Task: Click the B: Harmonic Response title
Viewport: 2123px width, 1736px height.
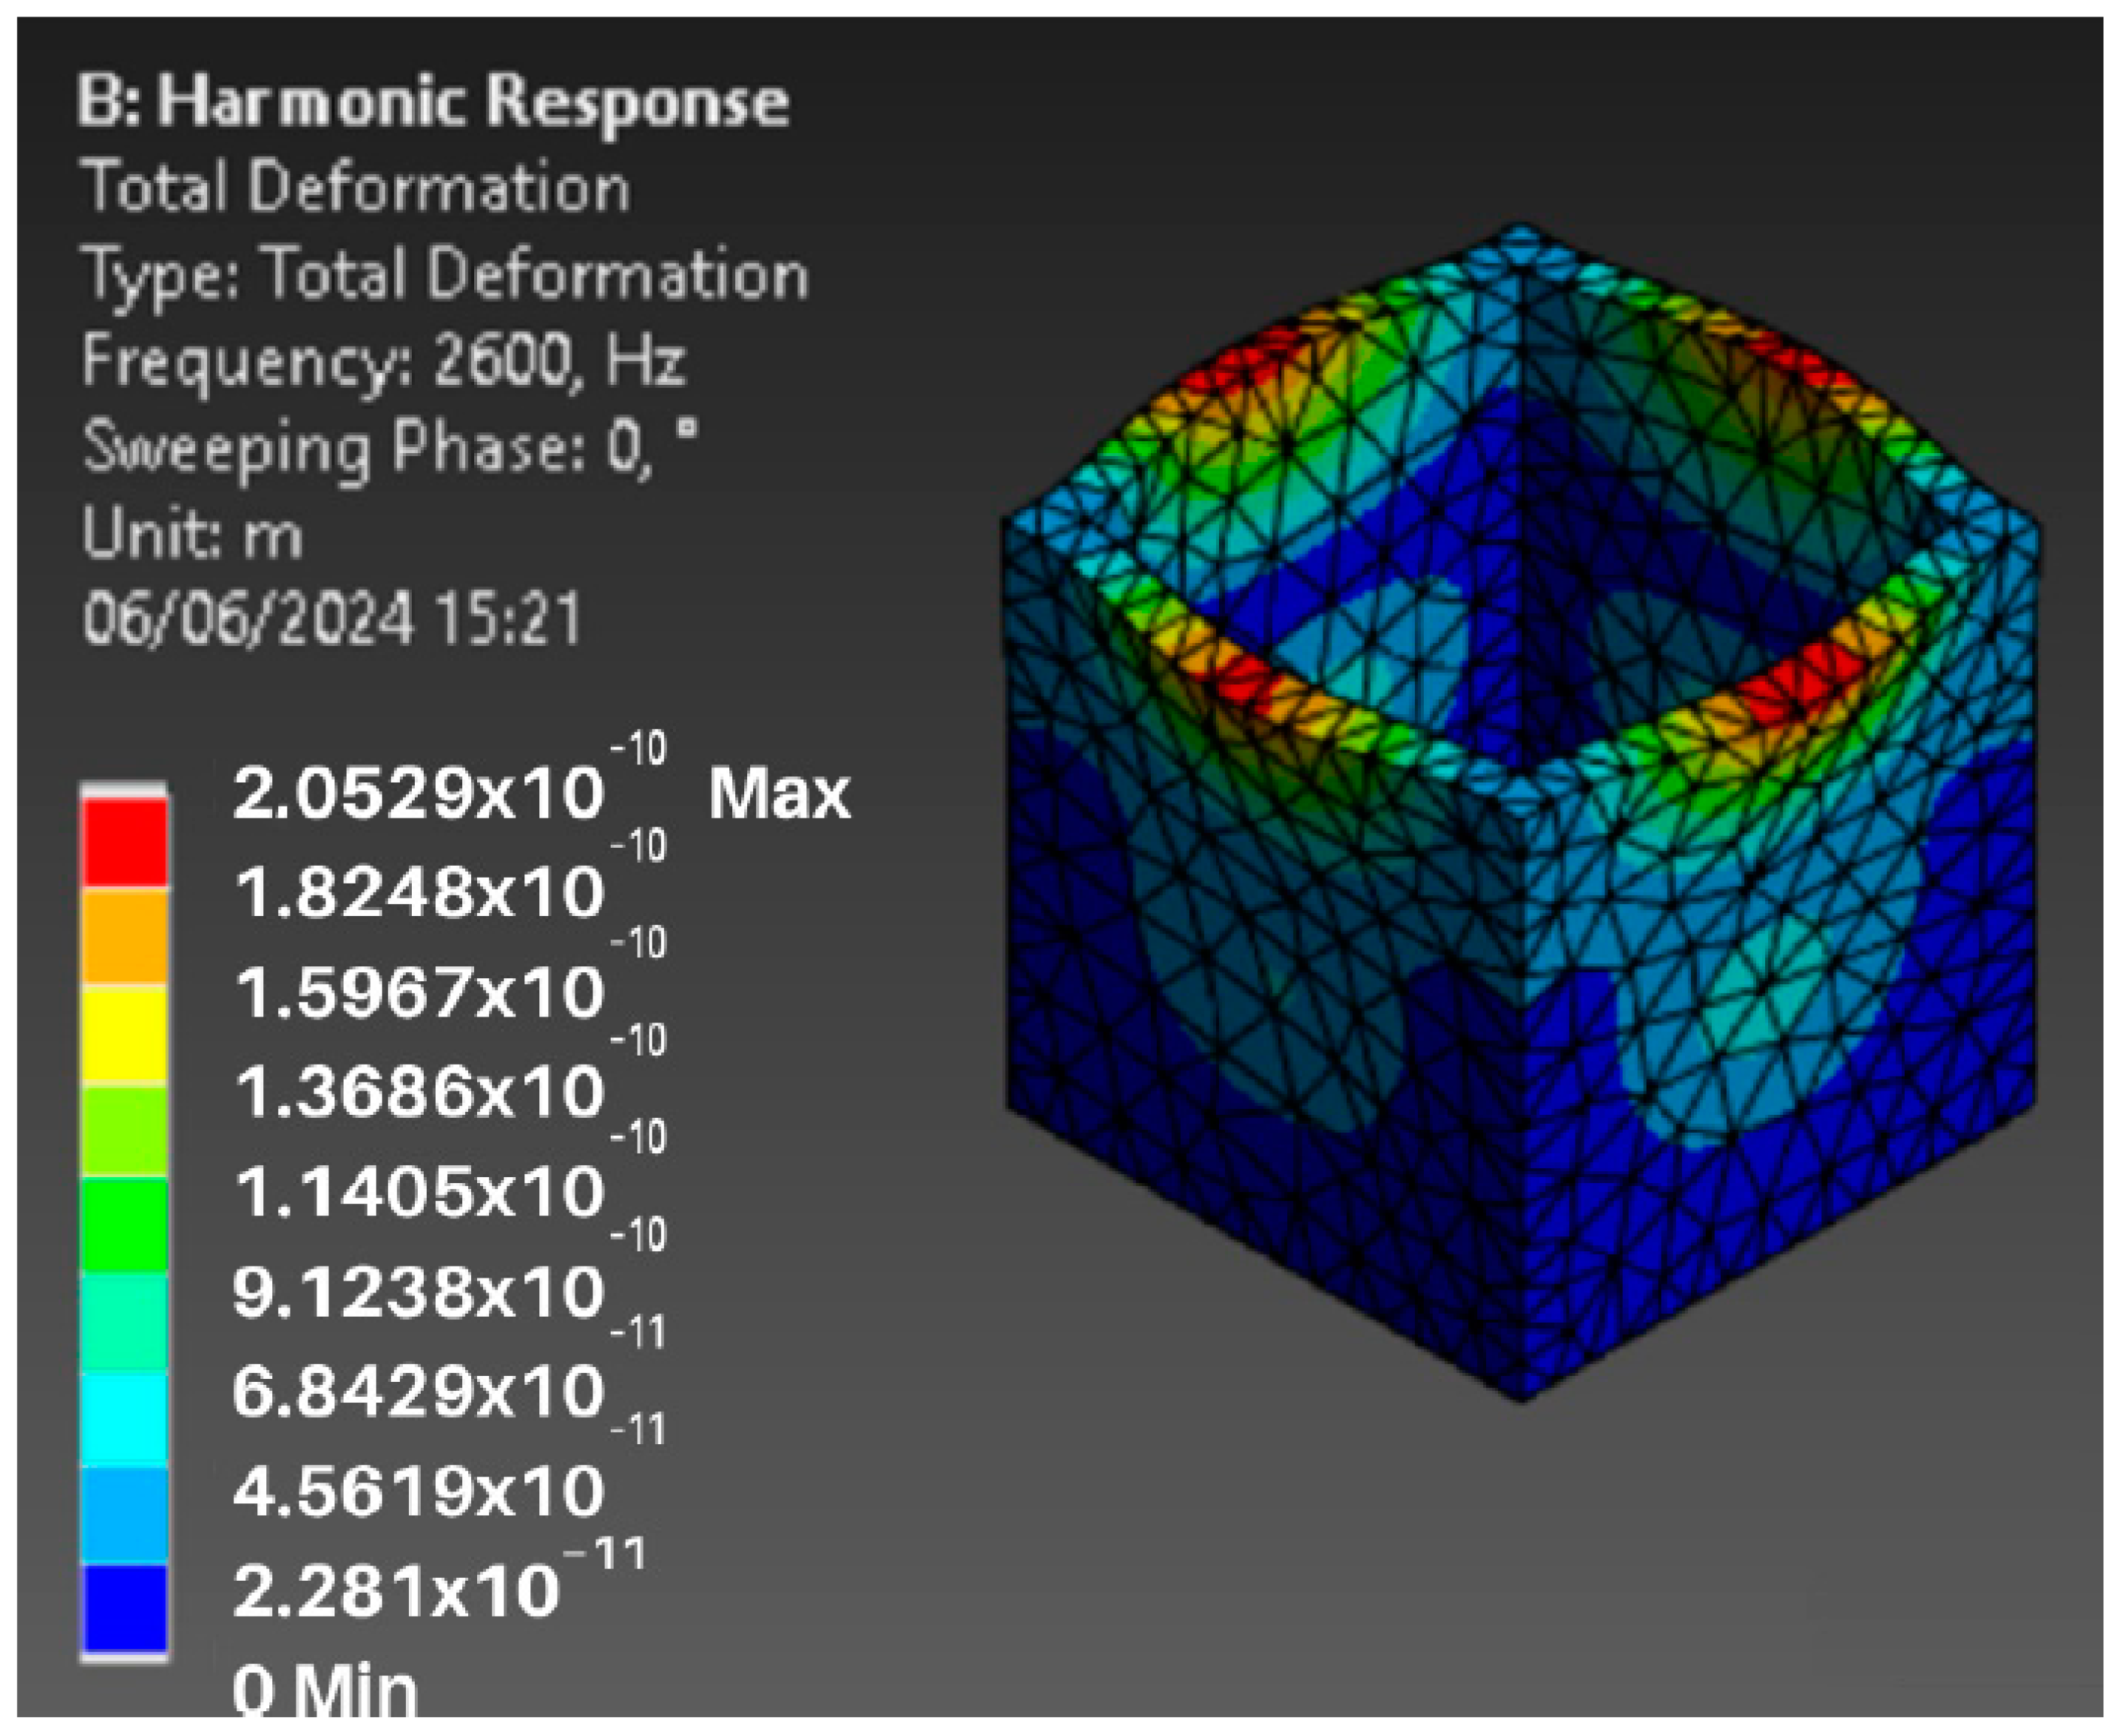Action: (433, 102)
